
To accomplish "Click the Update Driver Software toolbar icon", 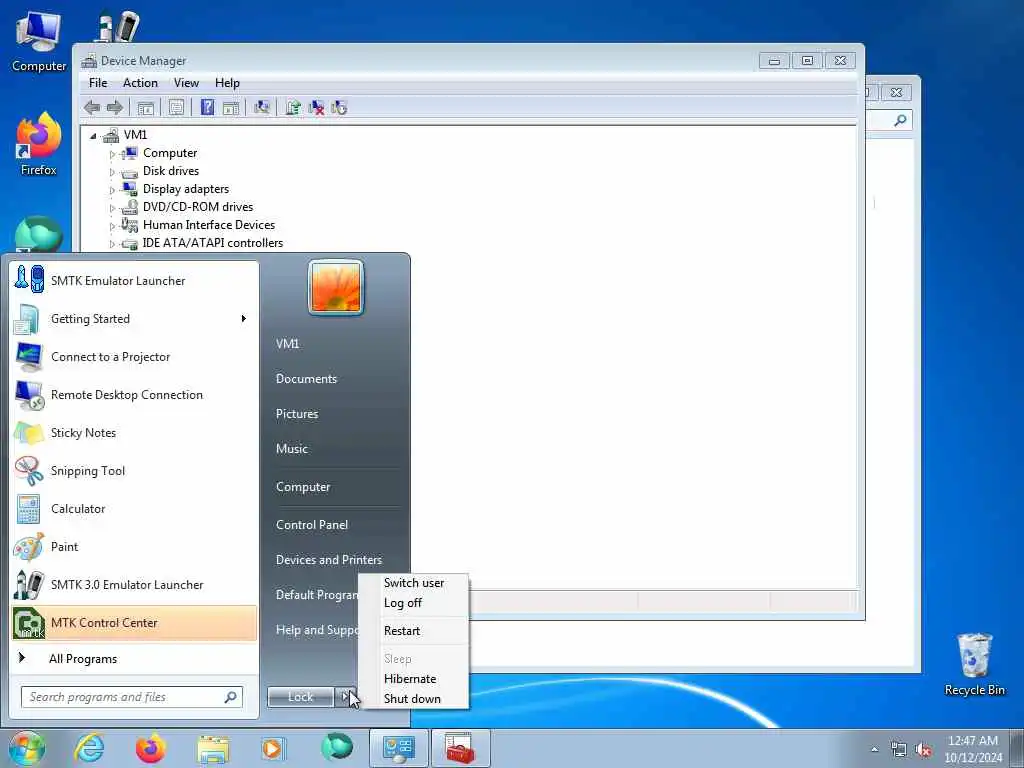I will [293, 107].
